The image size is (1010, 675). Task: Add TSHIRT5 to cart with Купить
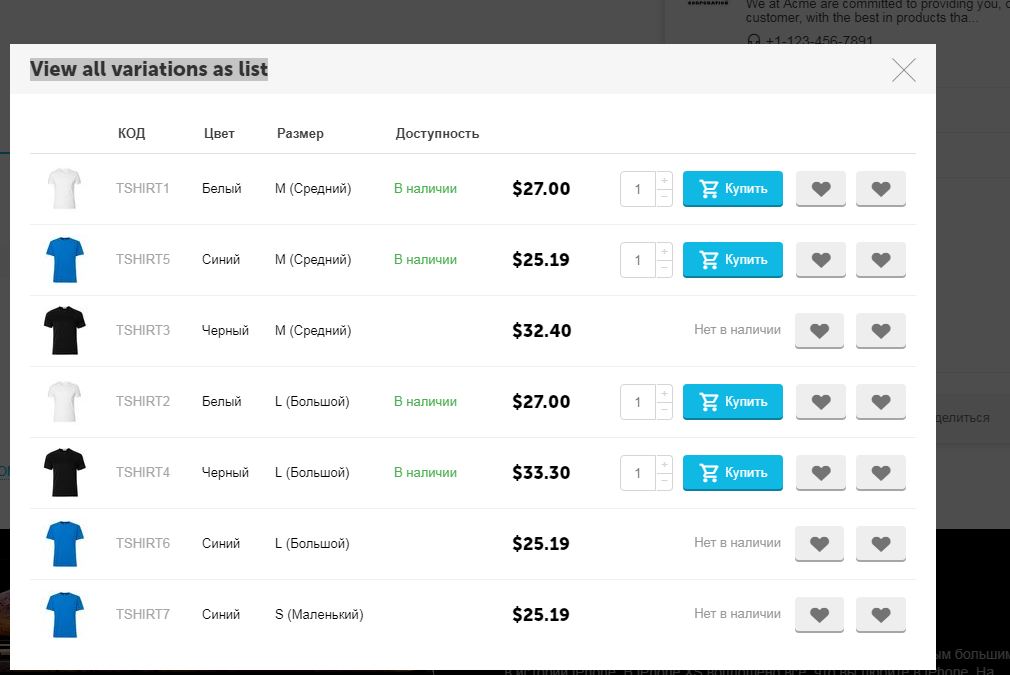click(732, 260)
